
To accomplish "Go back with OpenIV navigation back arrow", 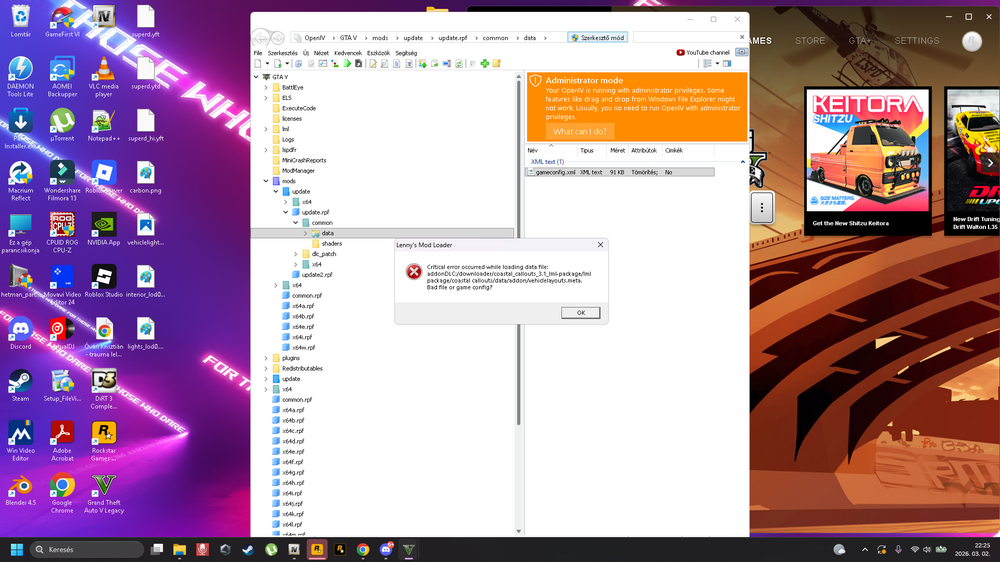I will pyautogui.click(x=261, y=38).
